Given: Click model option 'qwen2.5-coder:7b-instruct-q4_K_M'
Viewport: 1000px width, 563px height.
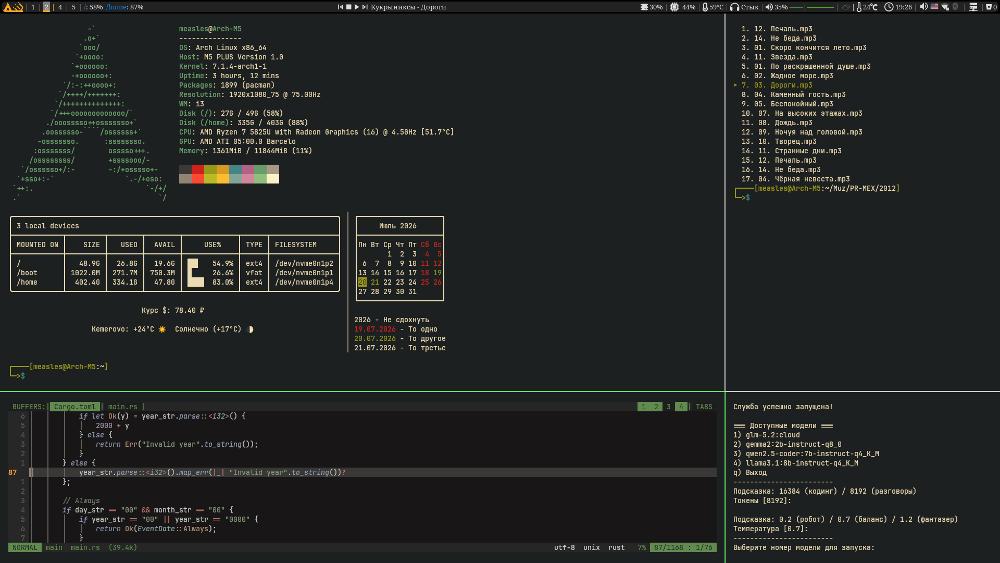Looking at the screenshot, I should (x=806, y=453).
